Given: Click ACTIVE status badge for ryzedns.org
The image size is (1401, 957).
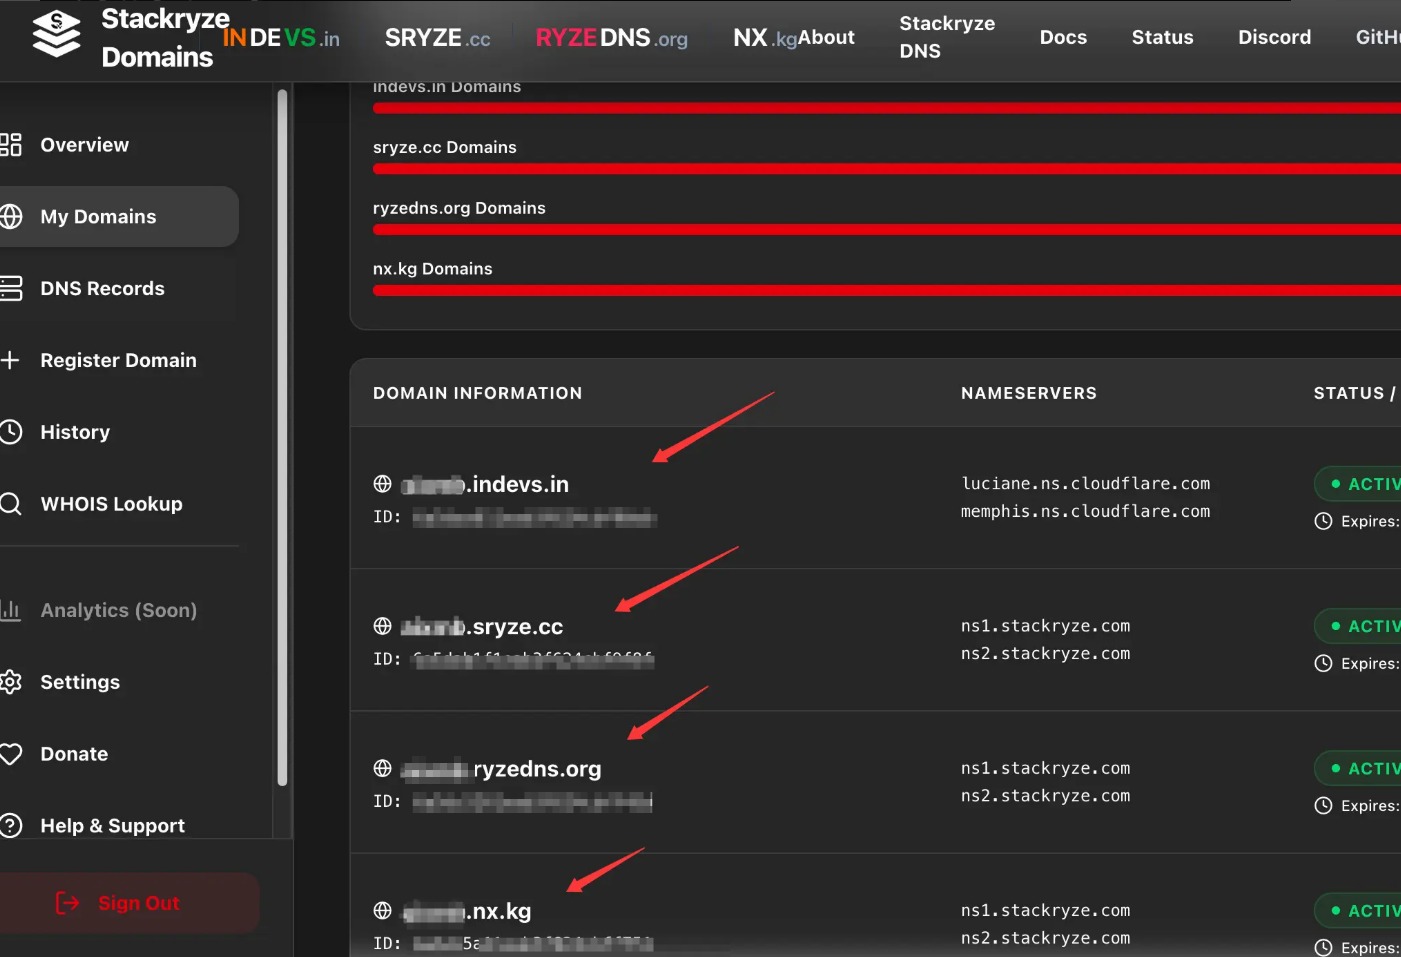Looking at the screenshot, I should coord(1358,768).
